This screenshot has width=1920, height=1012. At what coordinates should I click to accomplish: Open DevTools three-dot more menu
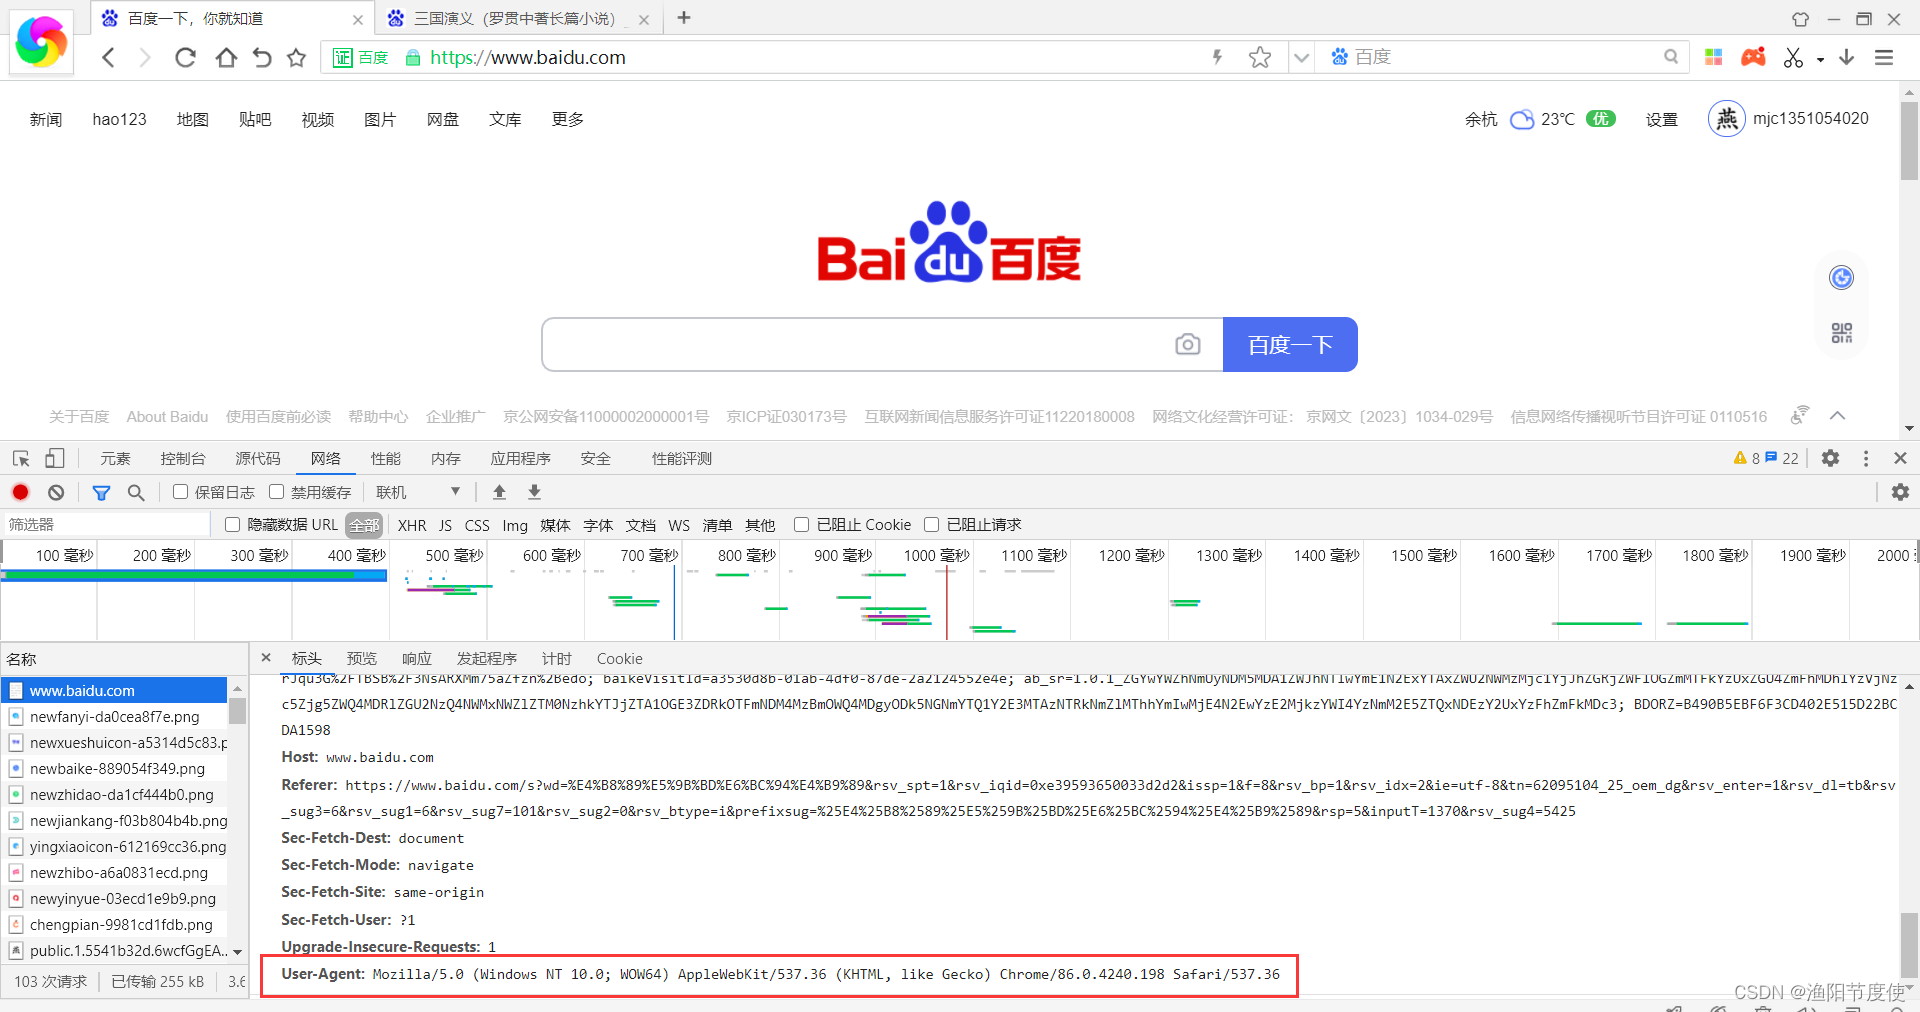click(1866, 458)
